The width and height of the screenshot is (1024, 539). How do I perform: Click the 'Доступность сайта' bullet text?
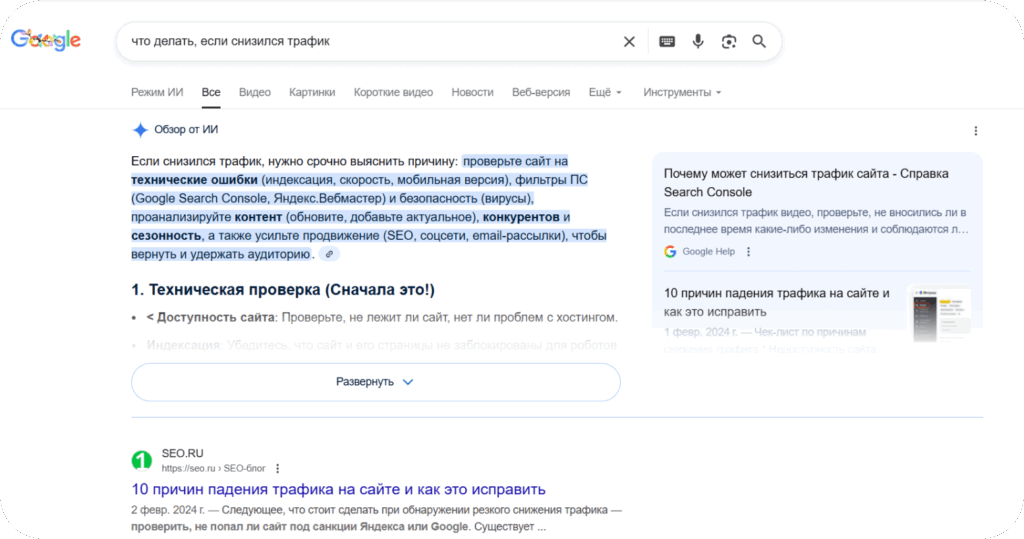click(382, 318)
